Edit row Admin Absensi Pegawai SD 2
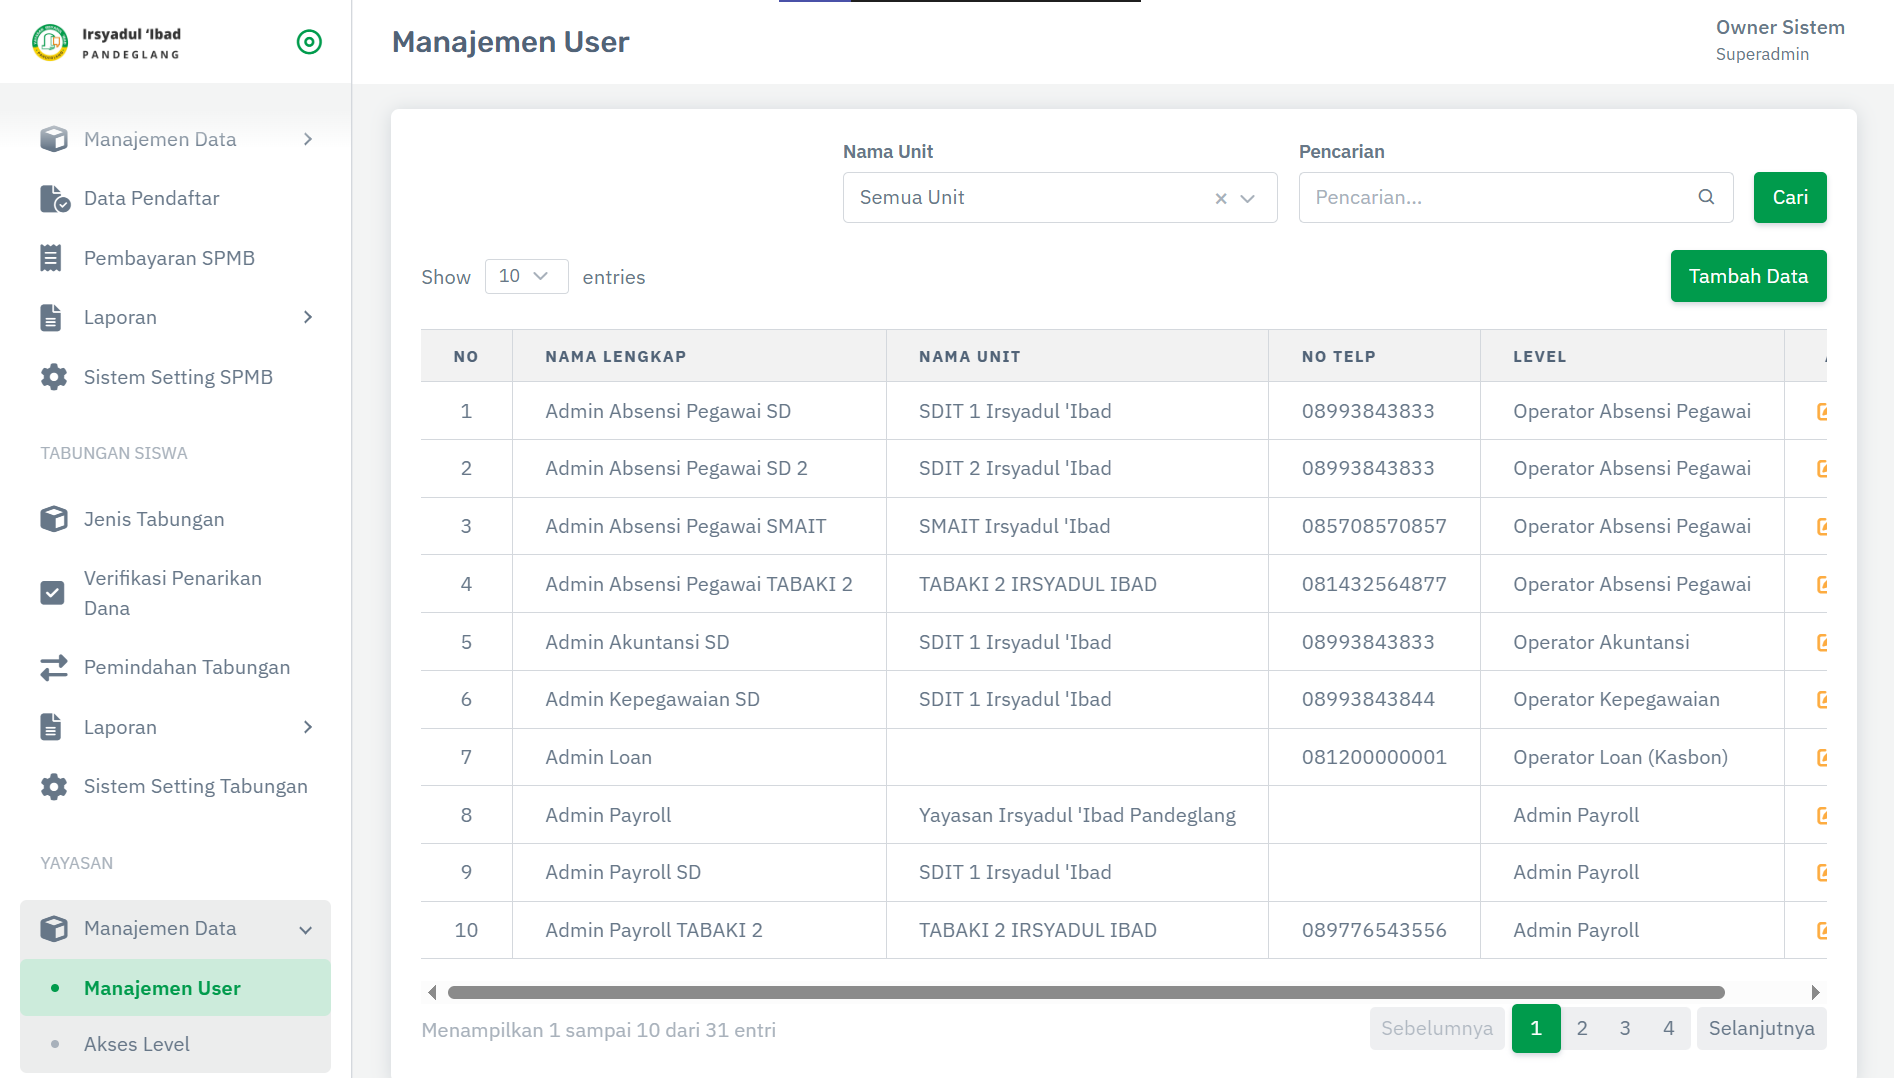 pos(1821,468)
